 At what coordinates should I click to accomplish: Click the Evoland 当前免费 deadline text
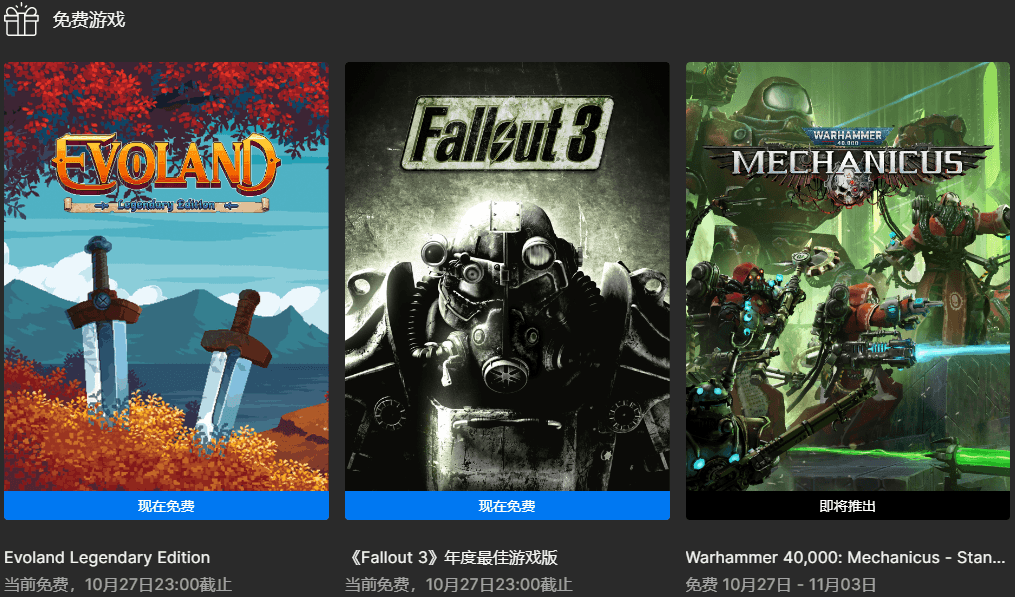pos(118,585)
